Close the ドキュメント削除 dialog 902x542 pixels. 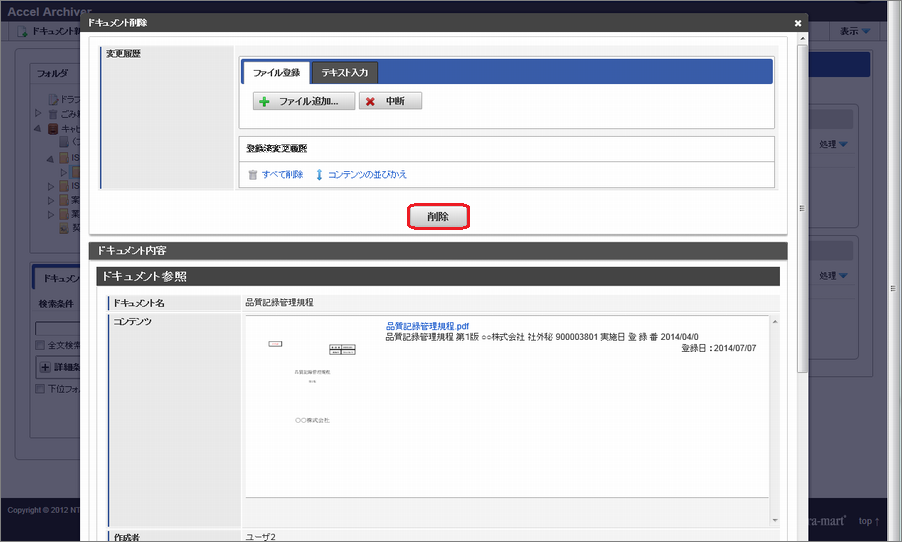(x=798, y=23)
